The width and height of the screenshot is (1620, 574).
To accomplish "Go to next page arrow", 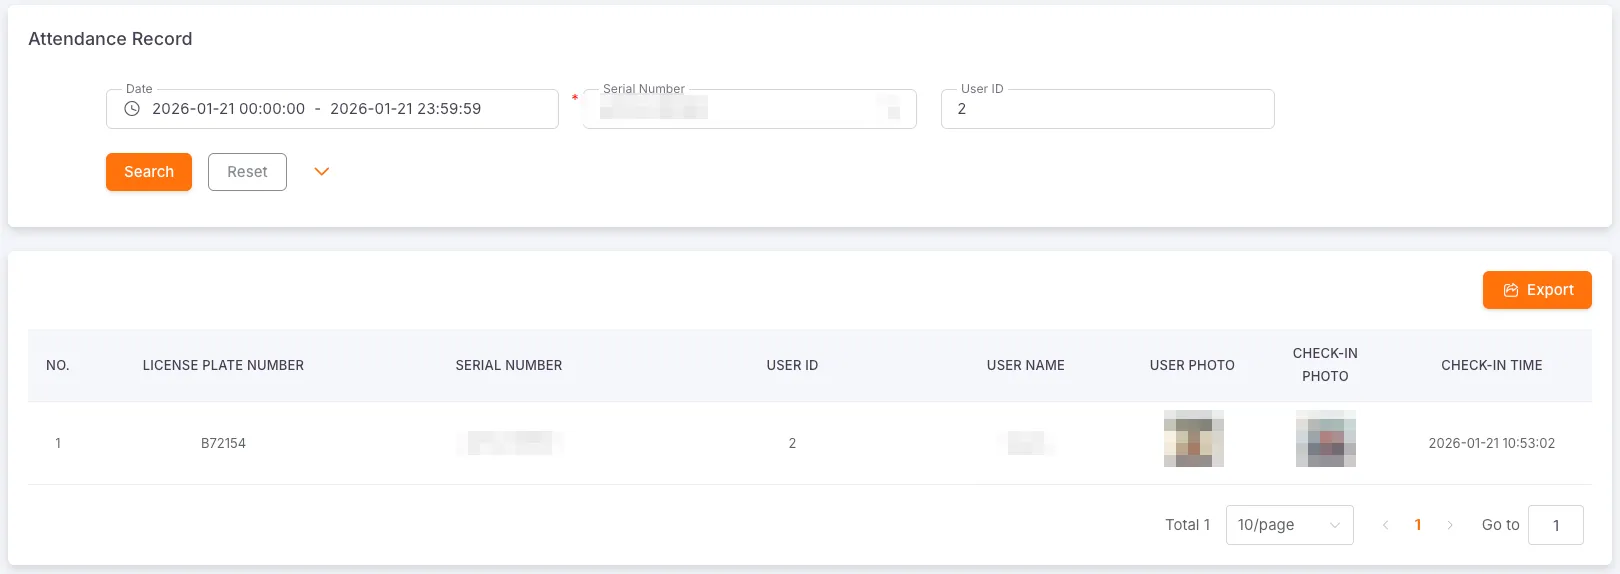I will (x=1450, y=525).
